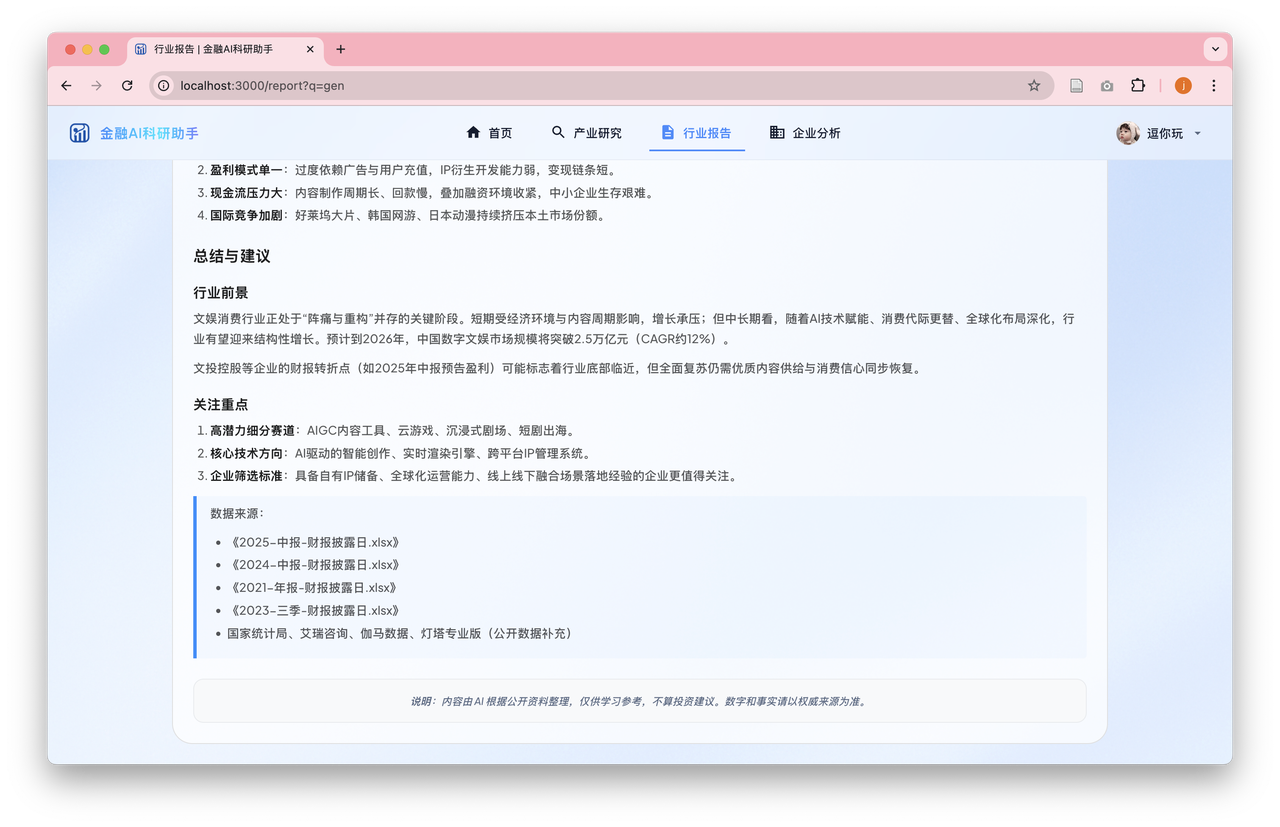1280x827 pixels.
Task: Close the 行业报告 browser tab
Action: [x=310, y=49]
